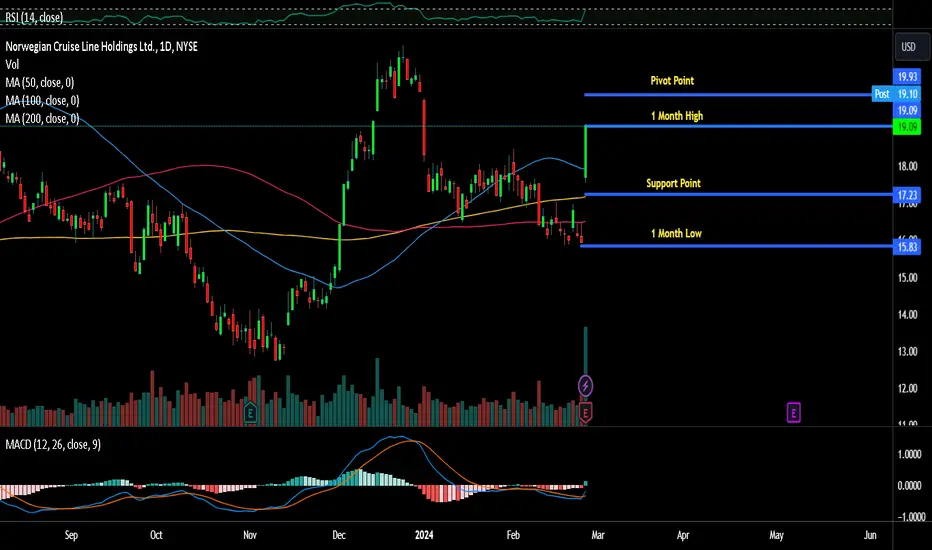Click the 1 Month Low annotation text
This screenshot has height=550, width=932.
(x=676, y=233)
